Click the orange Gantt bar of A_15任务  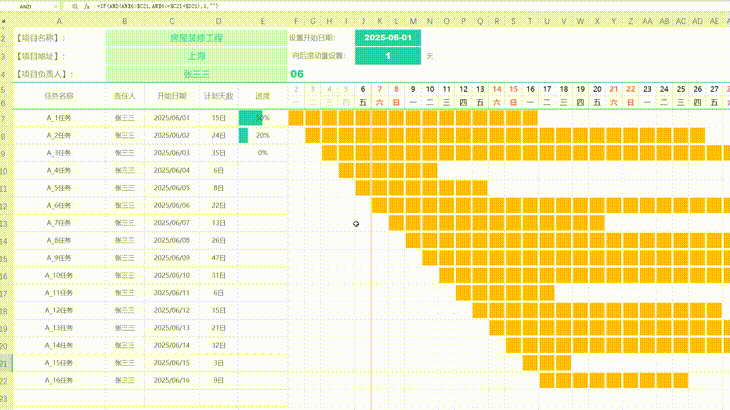[547, 363]
